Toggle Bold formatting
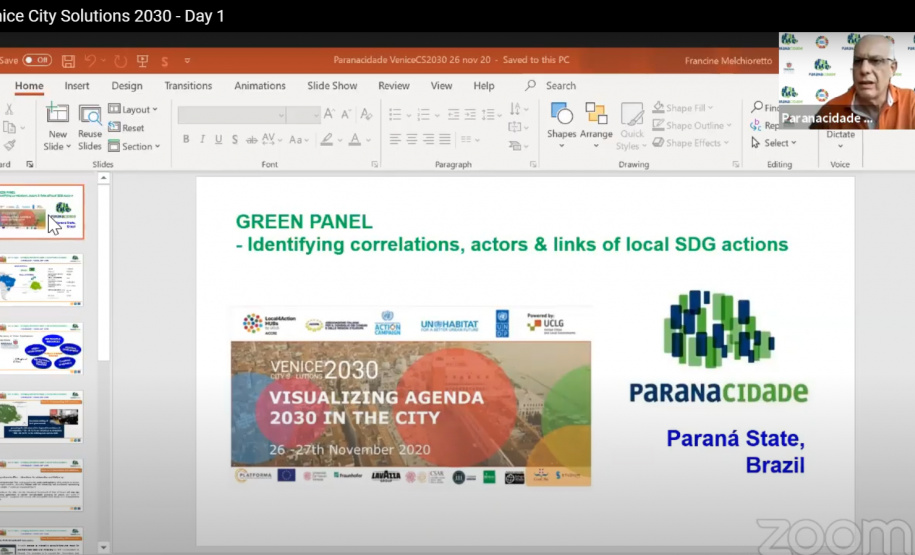915x555 pixels. click(x=186, y=139)
